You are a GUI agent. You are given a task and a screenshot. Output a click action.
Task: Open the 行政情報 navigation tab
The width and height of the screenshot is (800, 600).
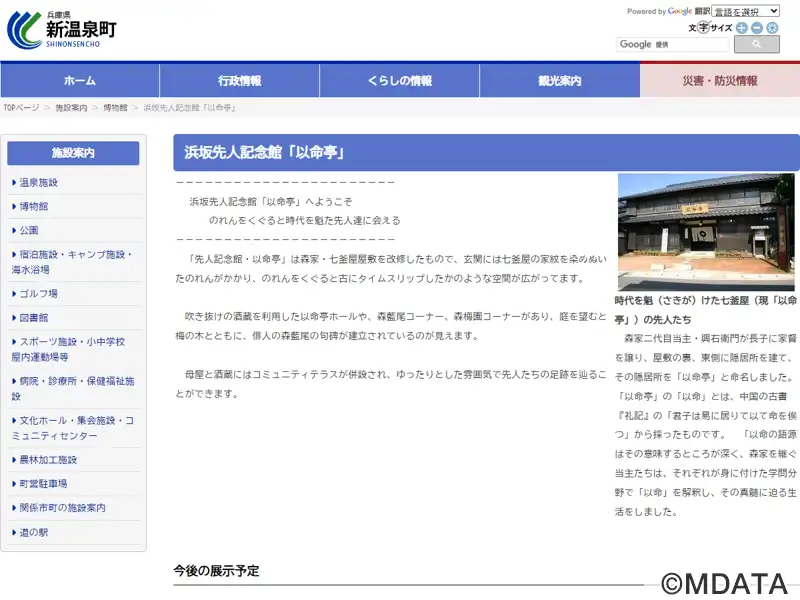click(240, 81)
